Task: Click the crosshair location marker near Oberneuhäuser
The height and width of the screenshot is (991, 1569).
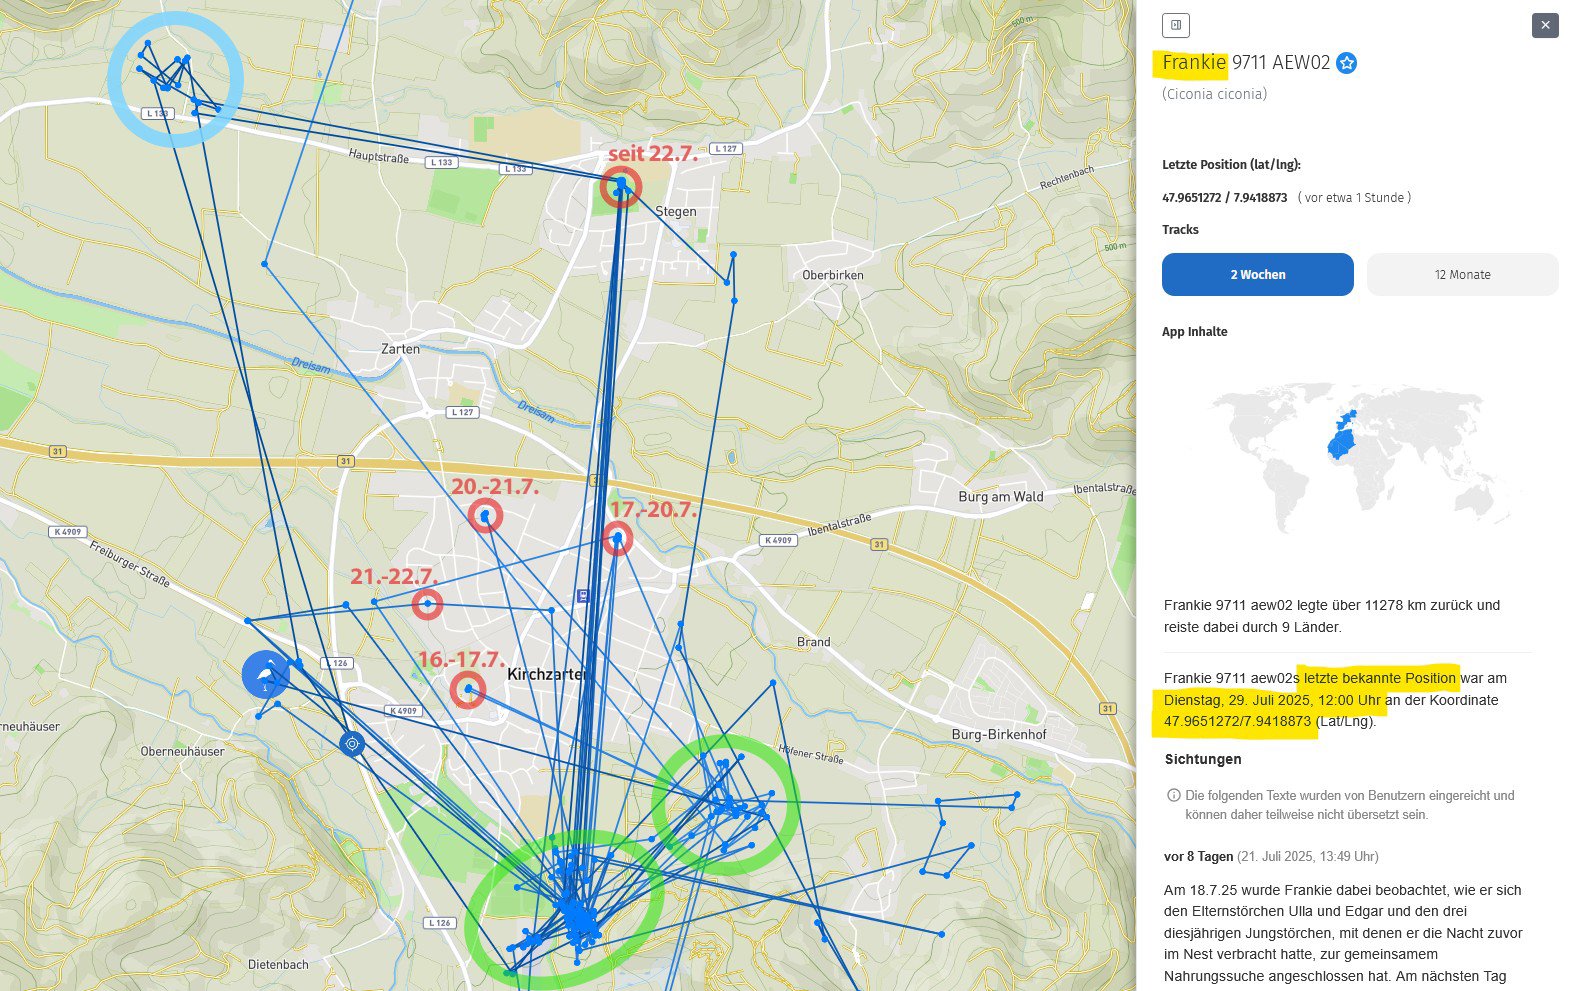Action: tap(352, 744)
